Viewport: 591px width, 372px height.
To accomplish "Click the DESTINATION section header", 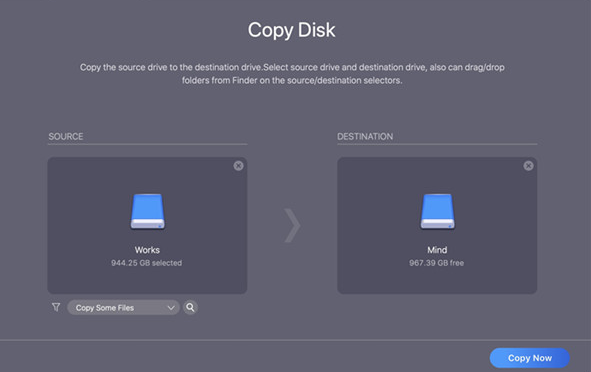I will click(365, 136).
